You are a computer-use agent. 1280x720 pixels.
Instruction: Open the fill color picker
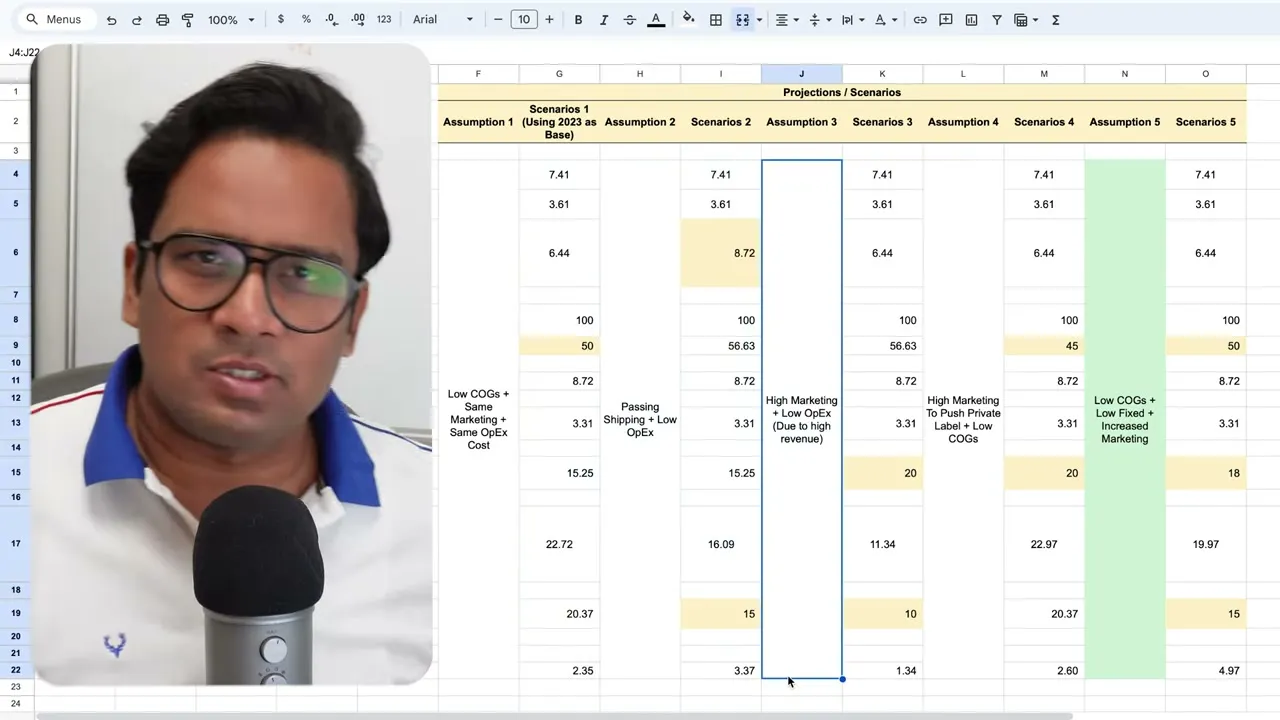tap(688, 20)
